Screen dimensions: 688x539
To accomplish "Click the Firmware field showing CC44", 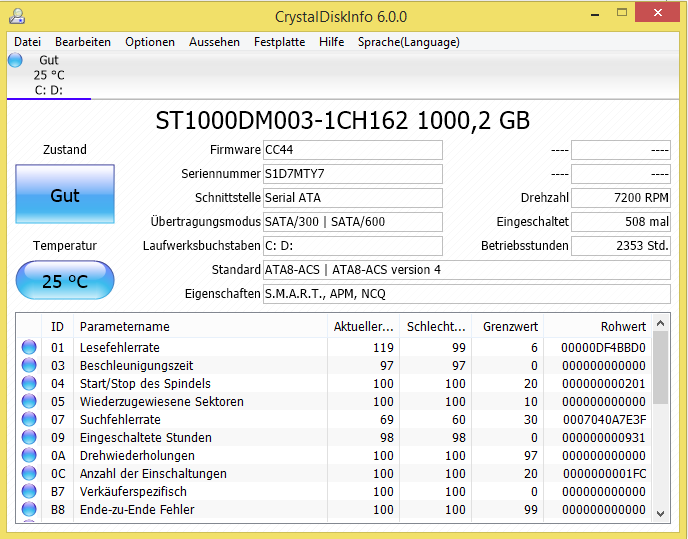I will (353, 150).
